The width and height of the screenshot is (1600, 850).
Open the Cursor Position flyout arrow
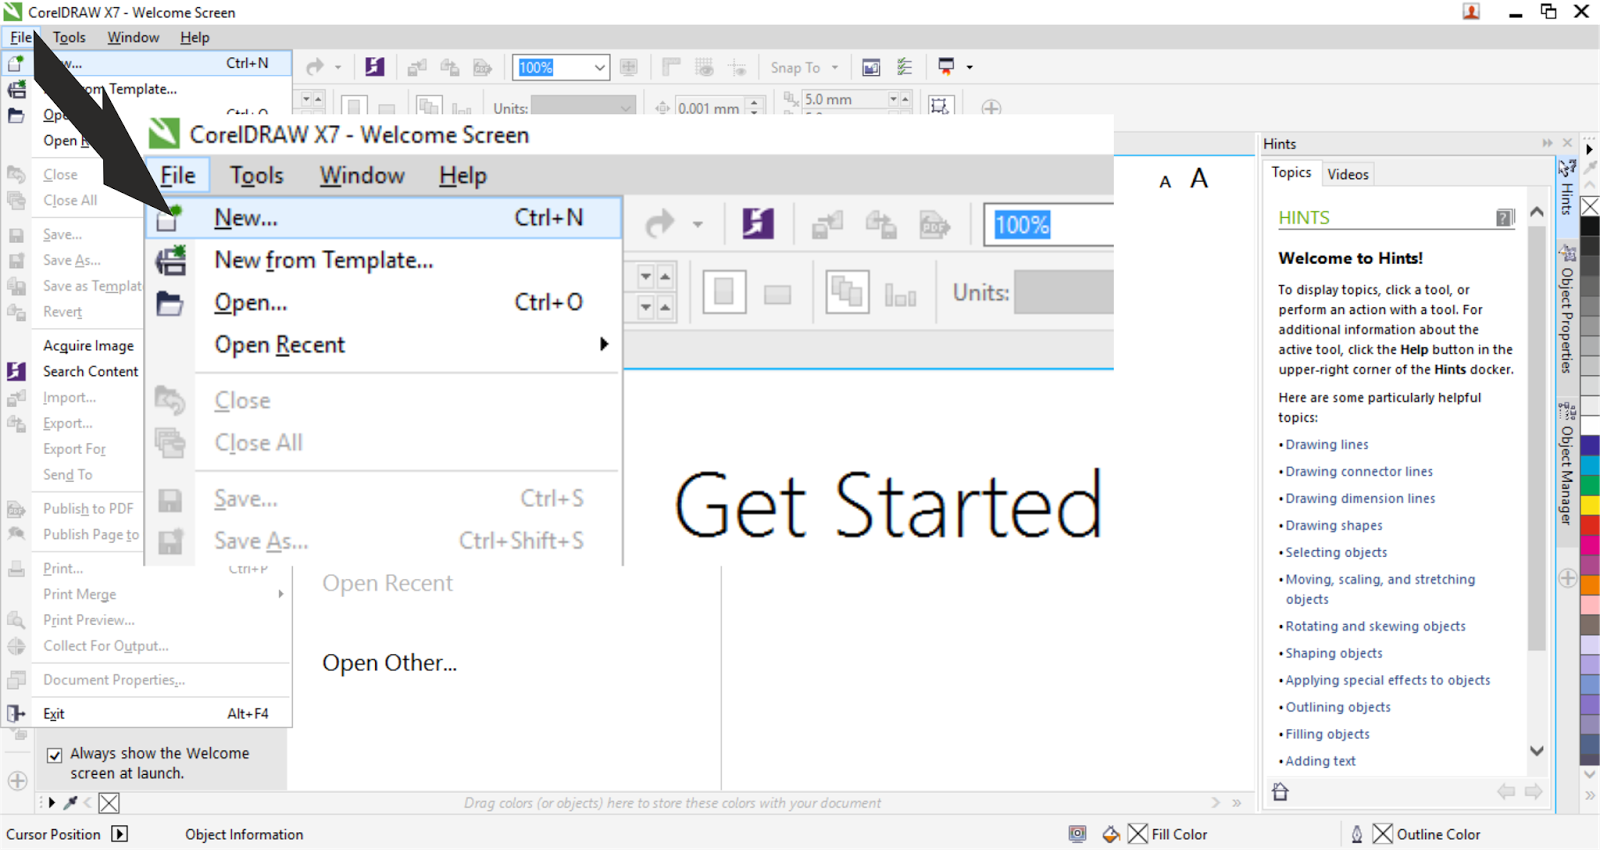pyautogui.click(x=119, y=834)
